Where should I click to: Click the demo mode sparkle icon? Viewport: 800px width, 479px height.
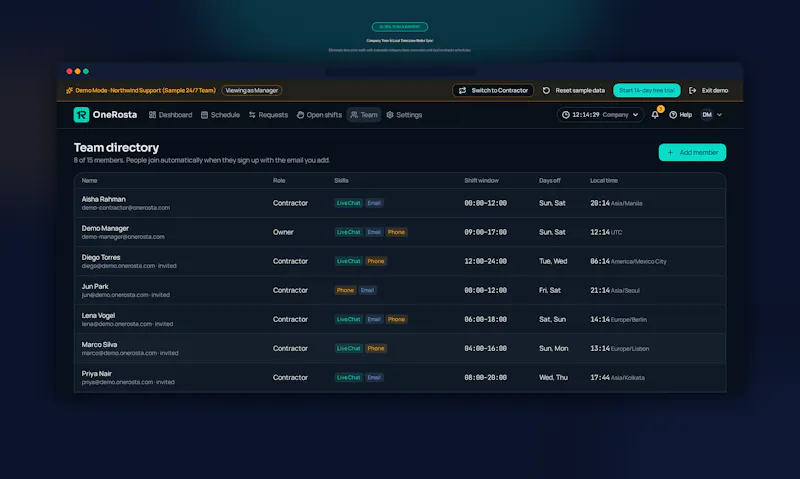[69, 90]
